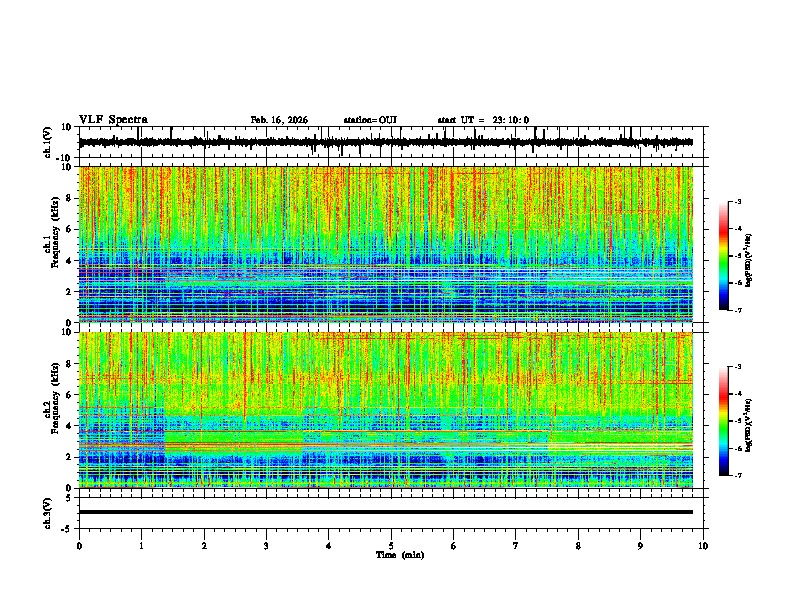This screenshot has width=792, height=612.
Task: Click the "VLF Spectra" title text
Action: (113, 120)
